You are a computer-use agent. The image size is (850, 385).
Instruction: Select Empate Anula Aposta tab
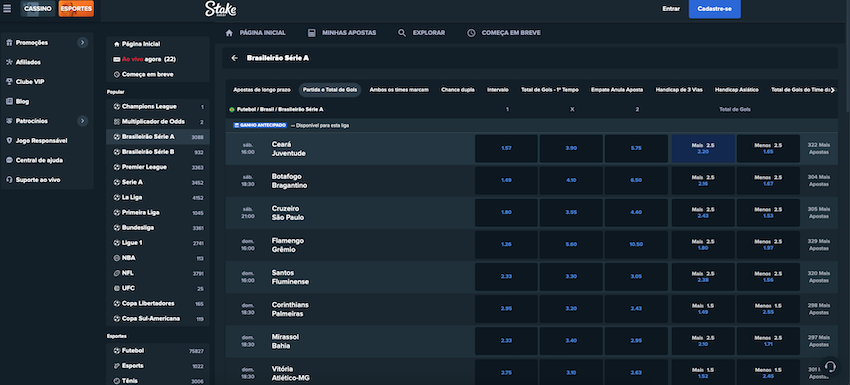[617, 89]
